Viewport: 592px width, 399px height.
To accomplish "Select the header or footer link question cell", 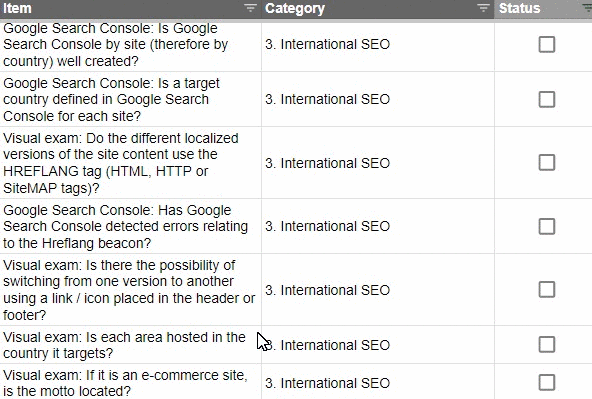I will tap(131, 290).
